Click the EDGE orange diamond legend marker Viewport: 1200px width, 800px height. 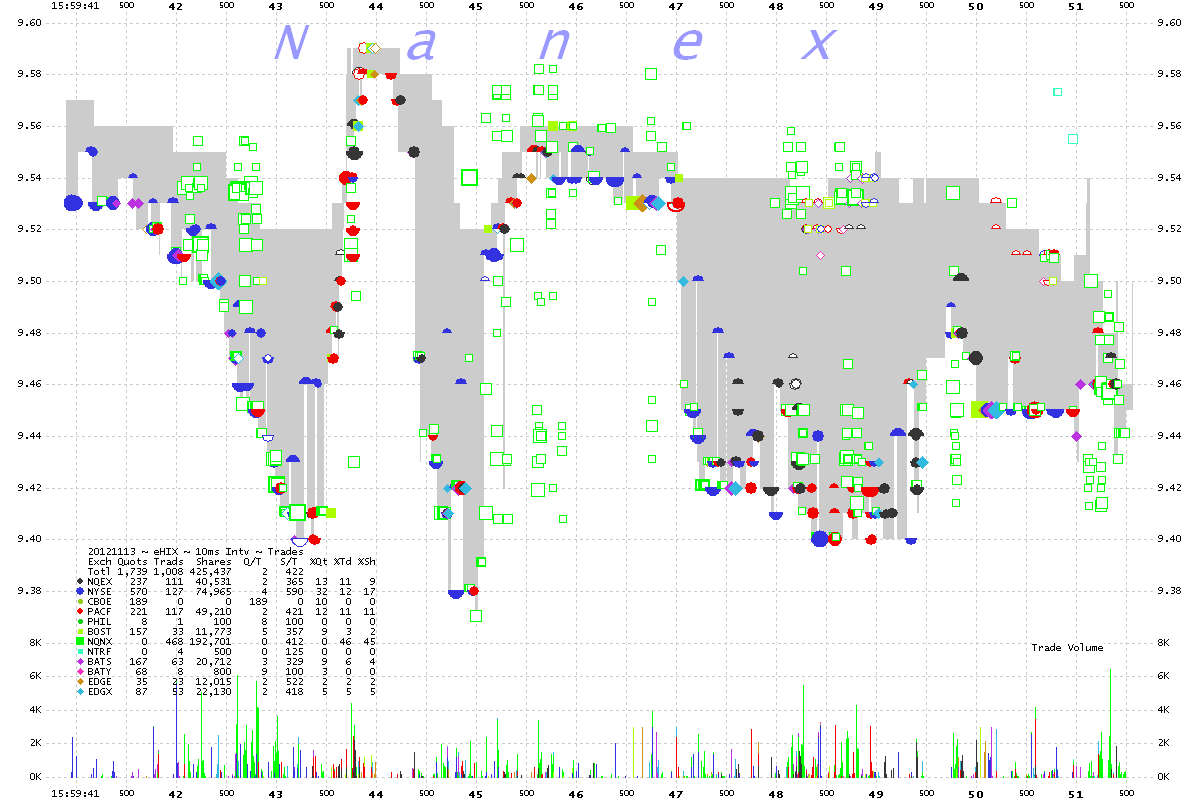coord(79,680)
